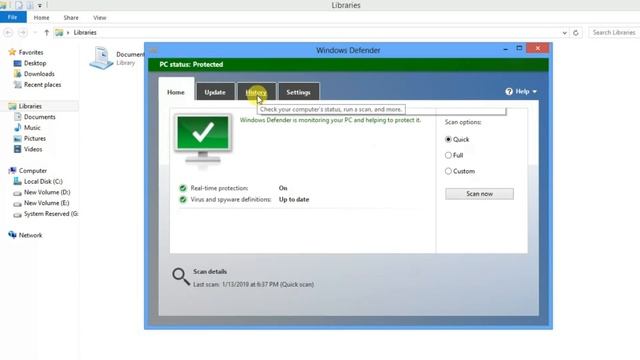The image size is (640, 360).
Task: Click the Explorer Back navigation arrow
Action: pos(9,33)
